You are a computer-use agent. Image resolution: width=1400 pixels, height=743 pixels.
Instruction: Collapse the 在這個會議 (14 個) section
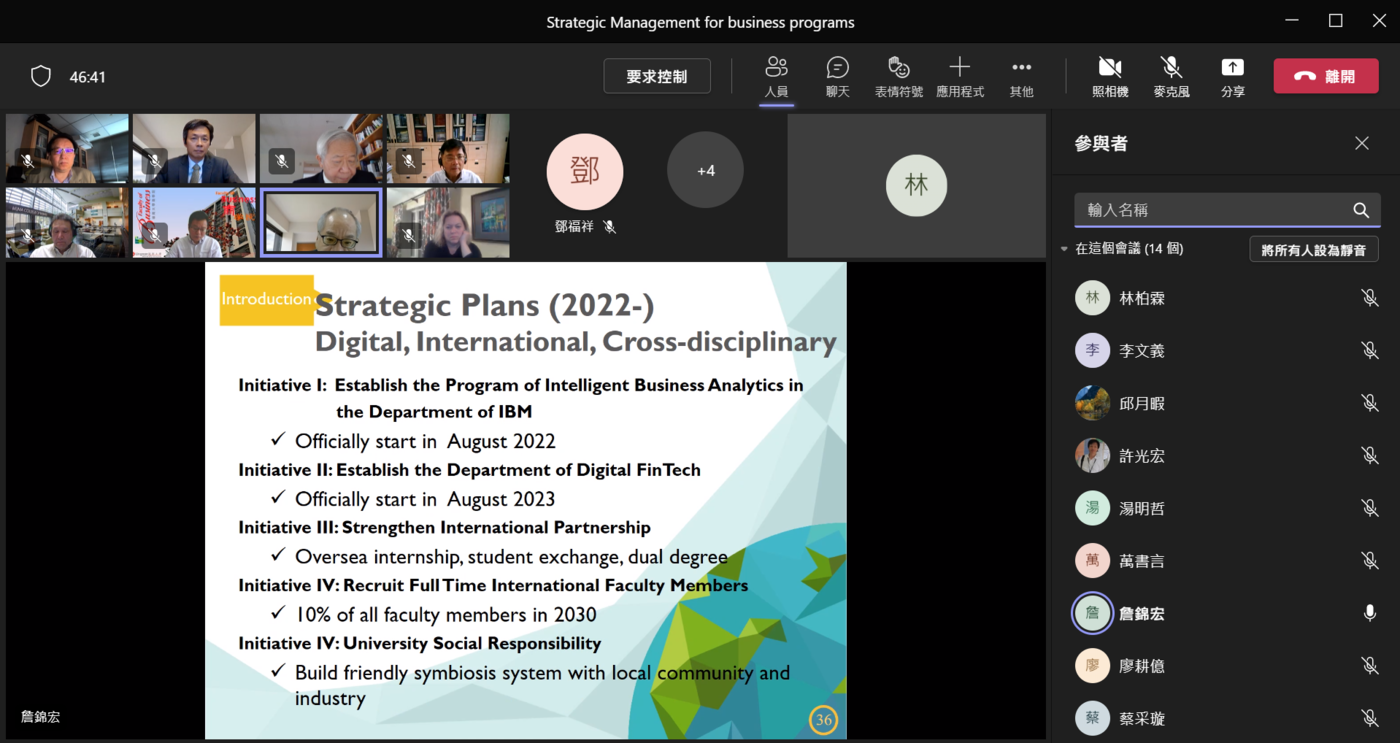coord(1064,249)
